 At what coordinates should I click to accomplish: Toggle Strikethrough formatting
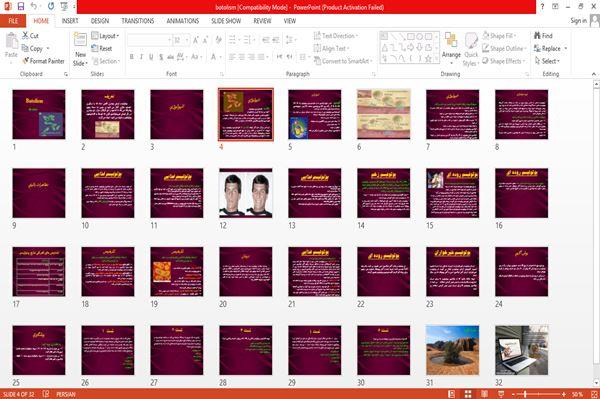click(x=170, y=57)
